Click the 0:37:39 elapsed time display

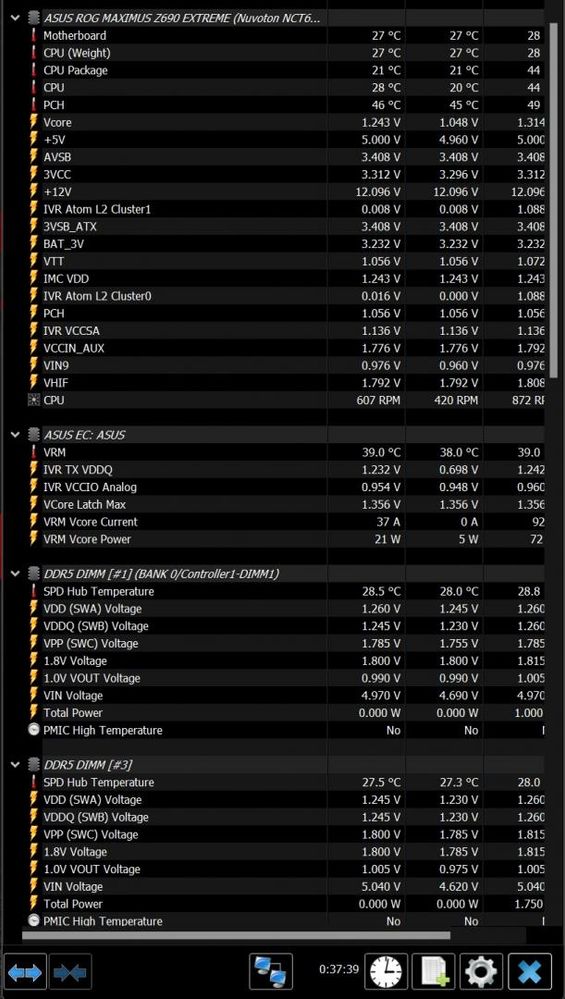pyautogui.click(x=339, y=969)
